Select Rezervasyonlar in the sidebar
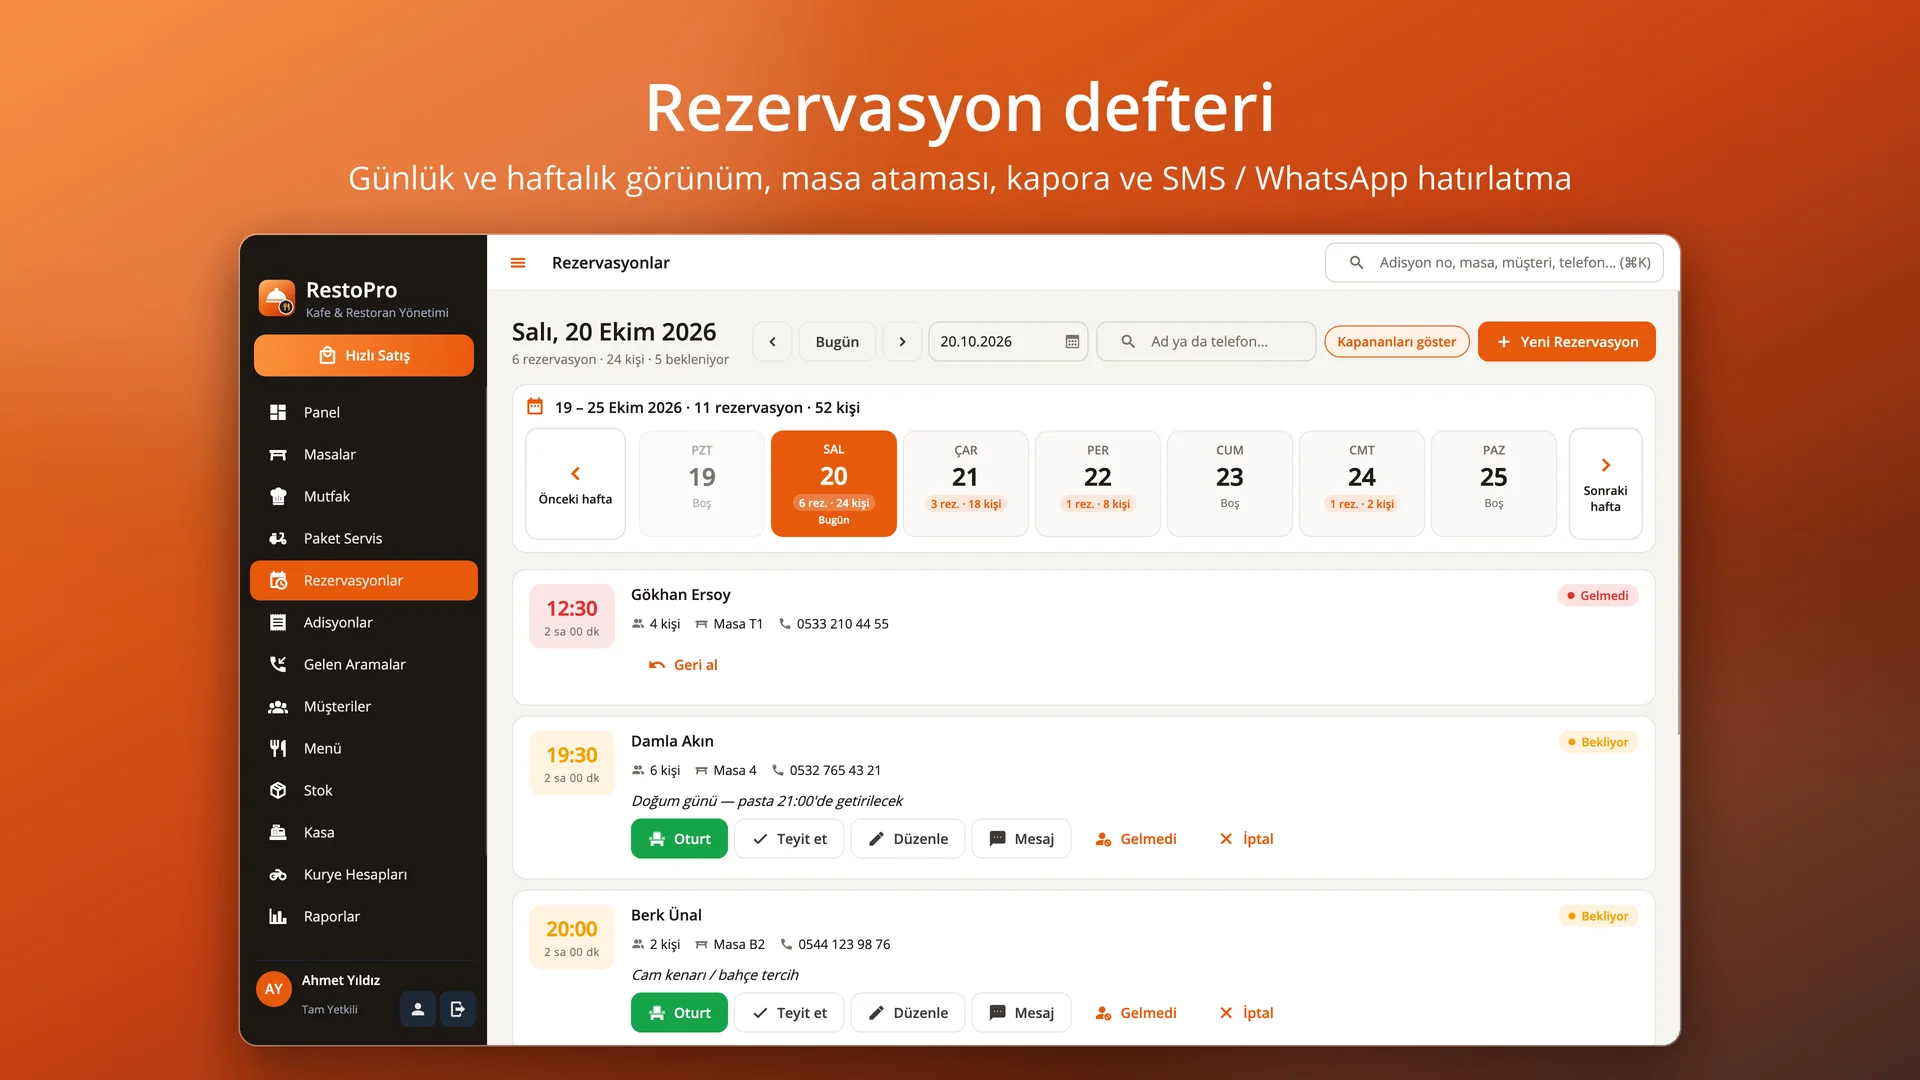Viewport: 1920px width, 1080px height. 364,580
